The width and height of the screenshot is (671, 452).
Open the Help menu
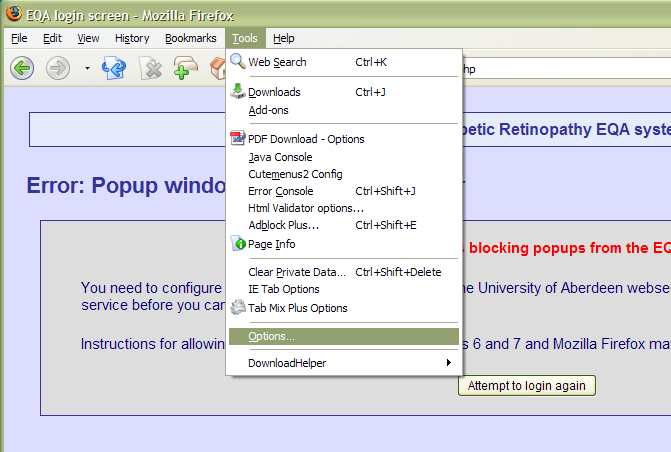point(284,38)
